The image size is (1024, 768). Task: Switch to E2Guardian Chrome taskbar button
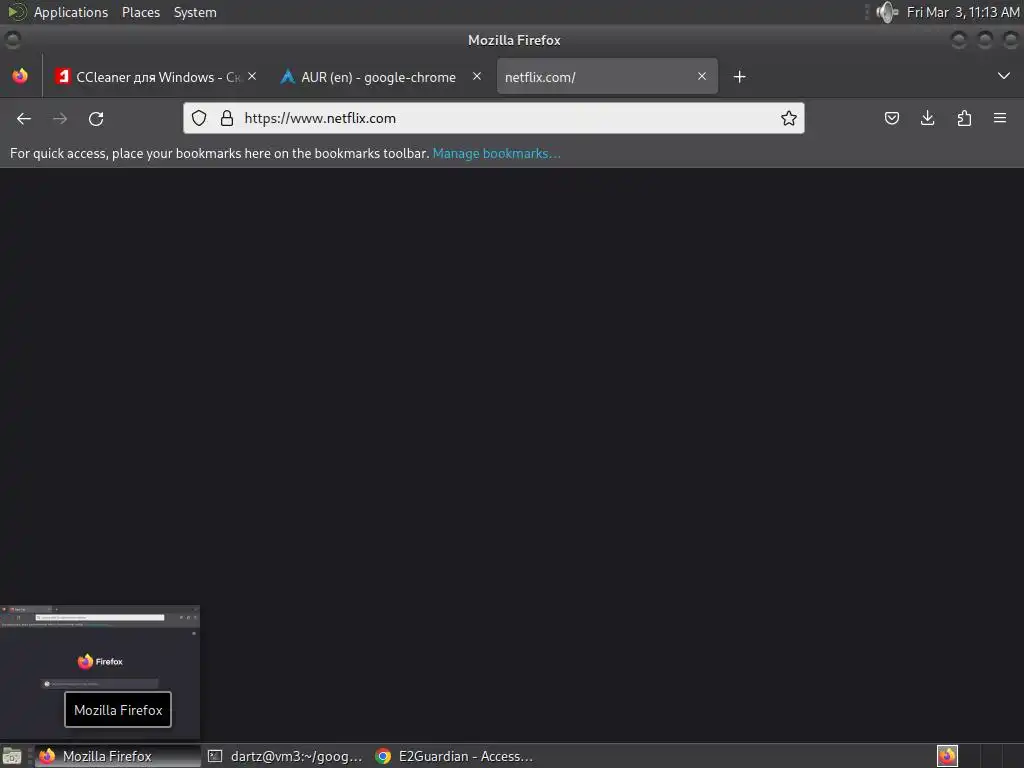click(455, 756)
